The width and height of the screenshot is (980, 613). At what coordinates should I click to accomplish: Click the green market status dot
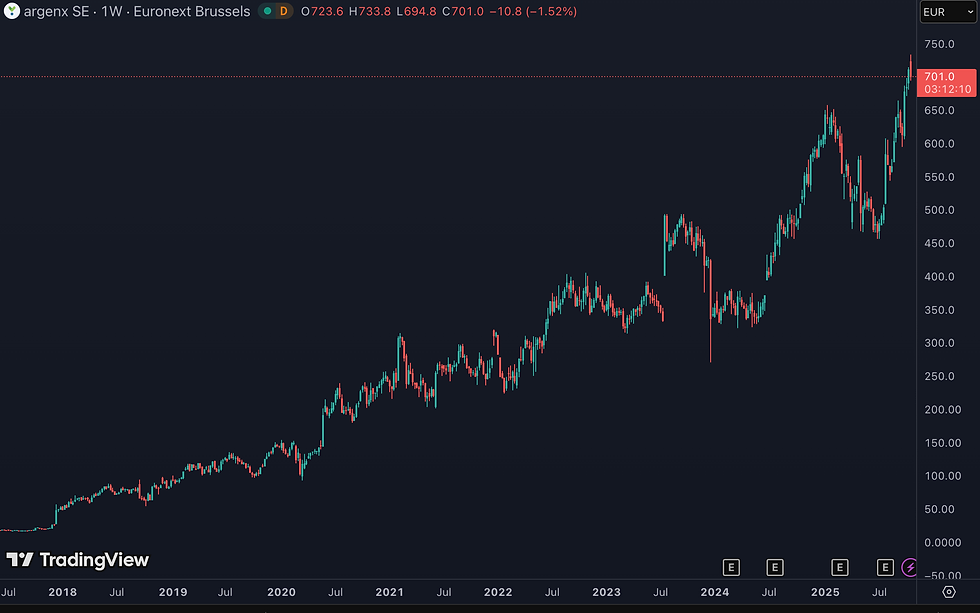pyautogui.click(x=268, y=11)
